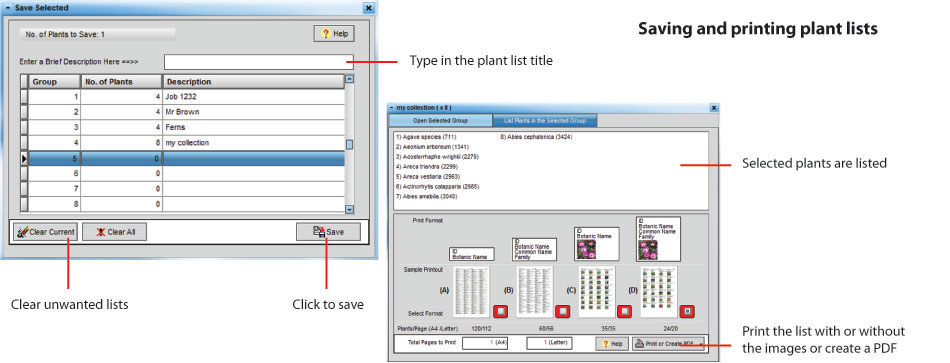
Task: Open the Print or Create PDF dropdown arrow
Action: [x=700, y=344]
